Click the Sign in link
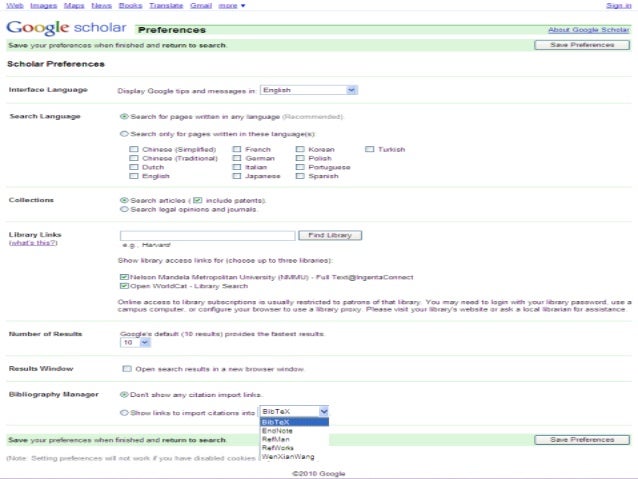Image resolution: width=638 pixels, height=479 pixels. [x=618, y=6]
